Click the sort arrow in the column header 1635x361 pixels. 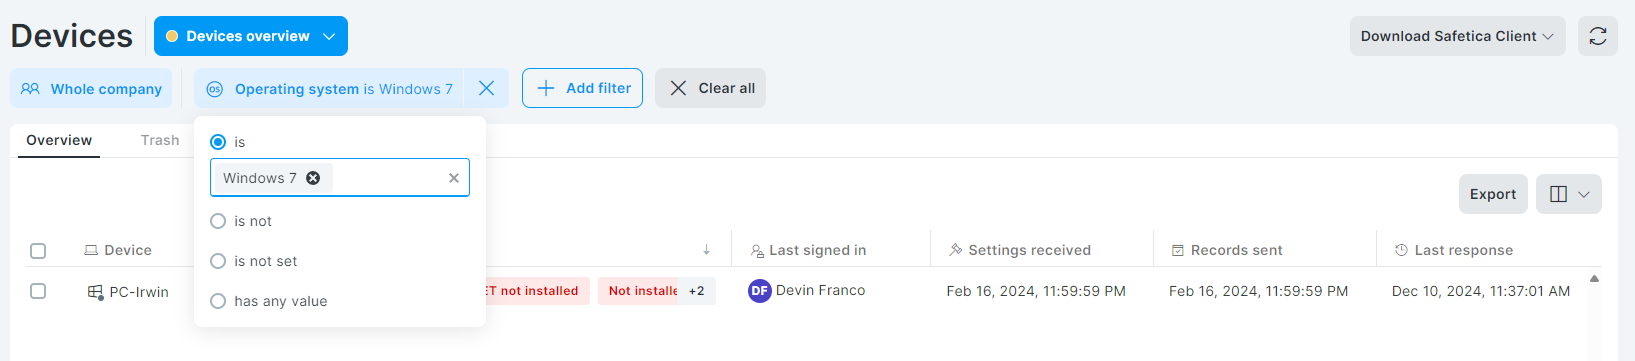click(x=706, y=250)
